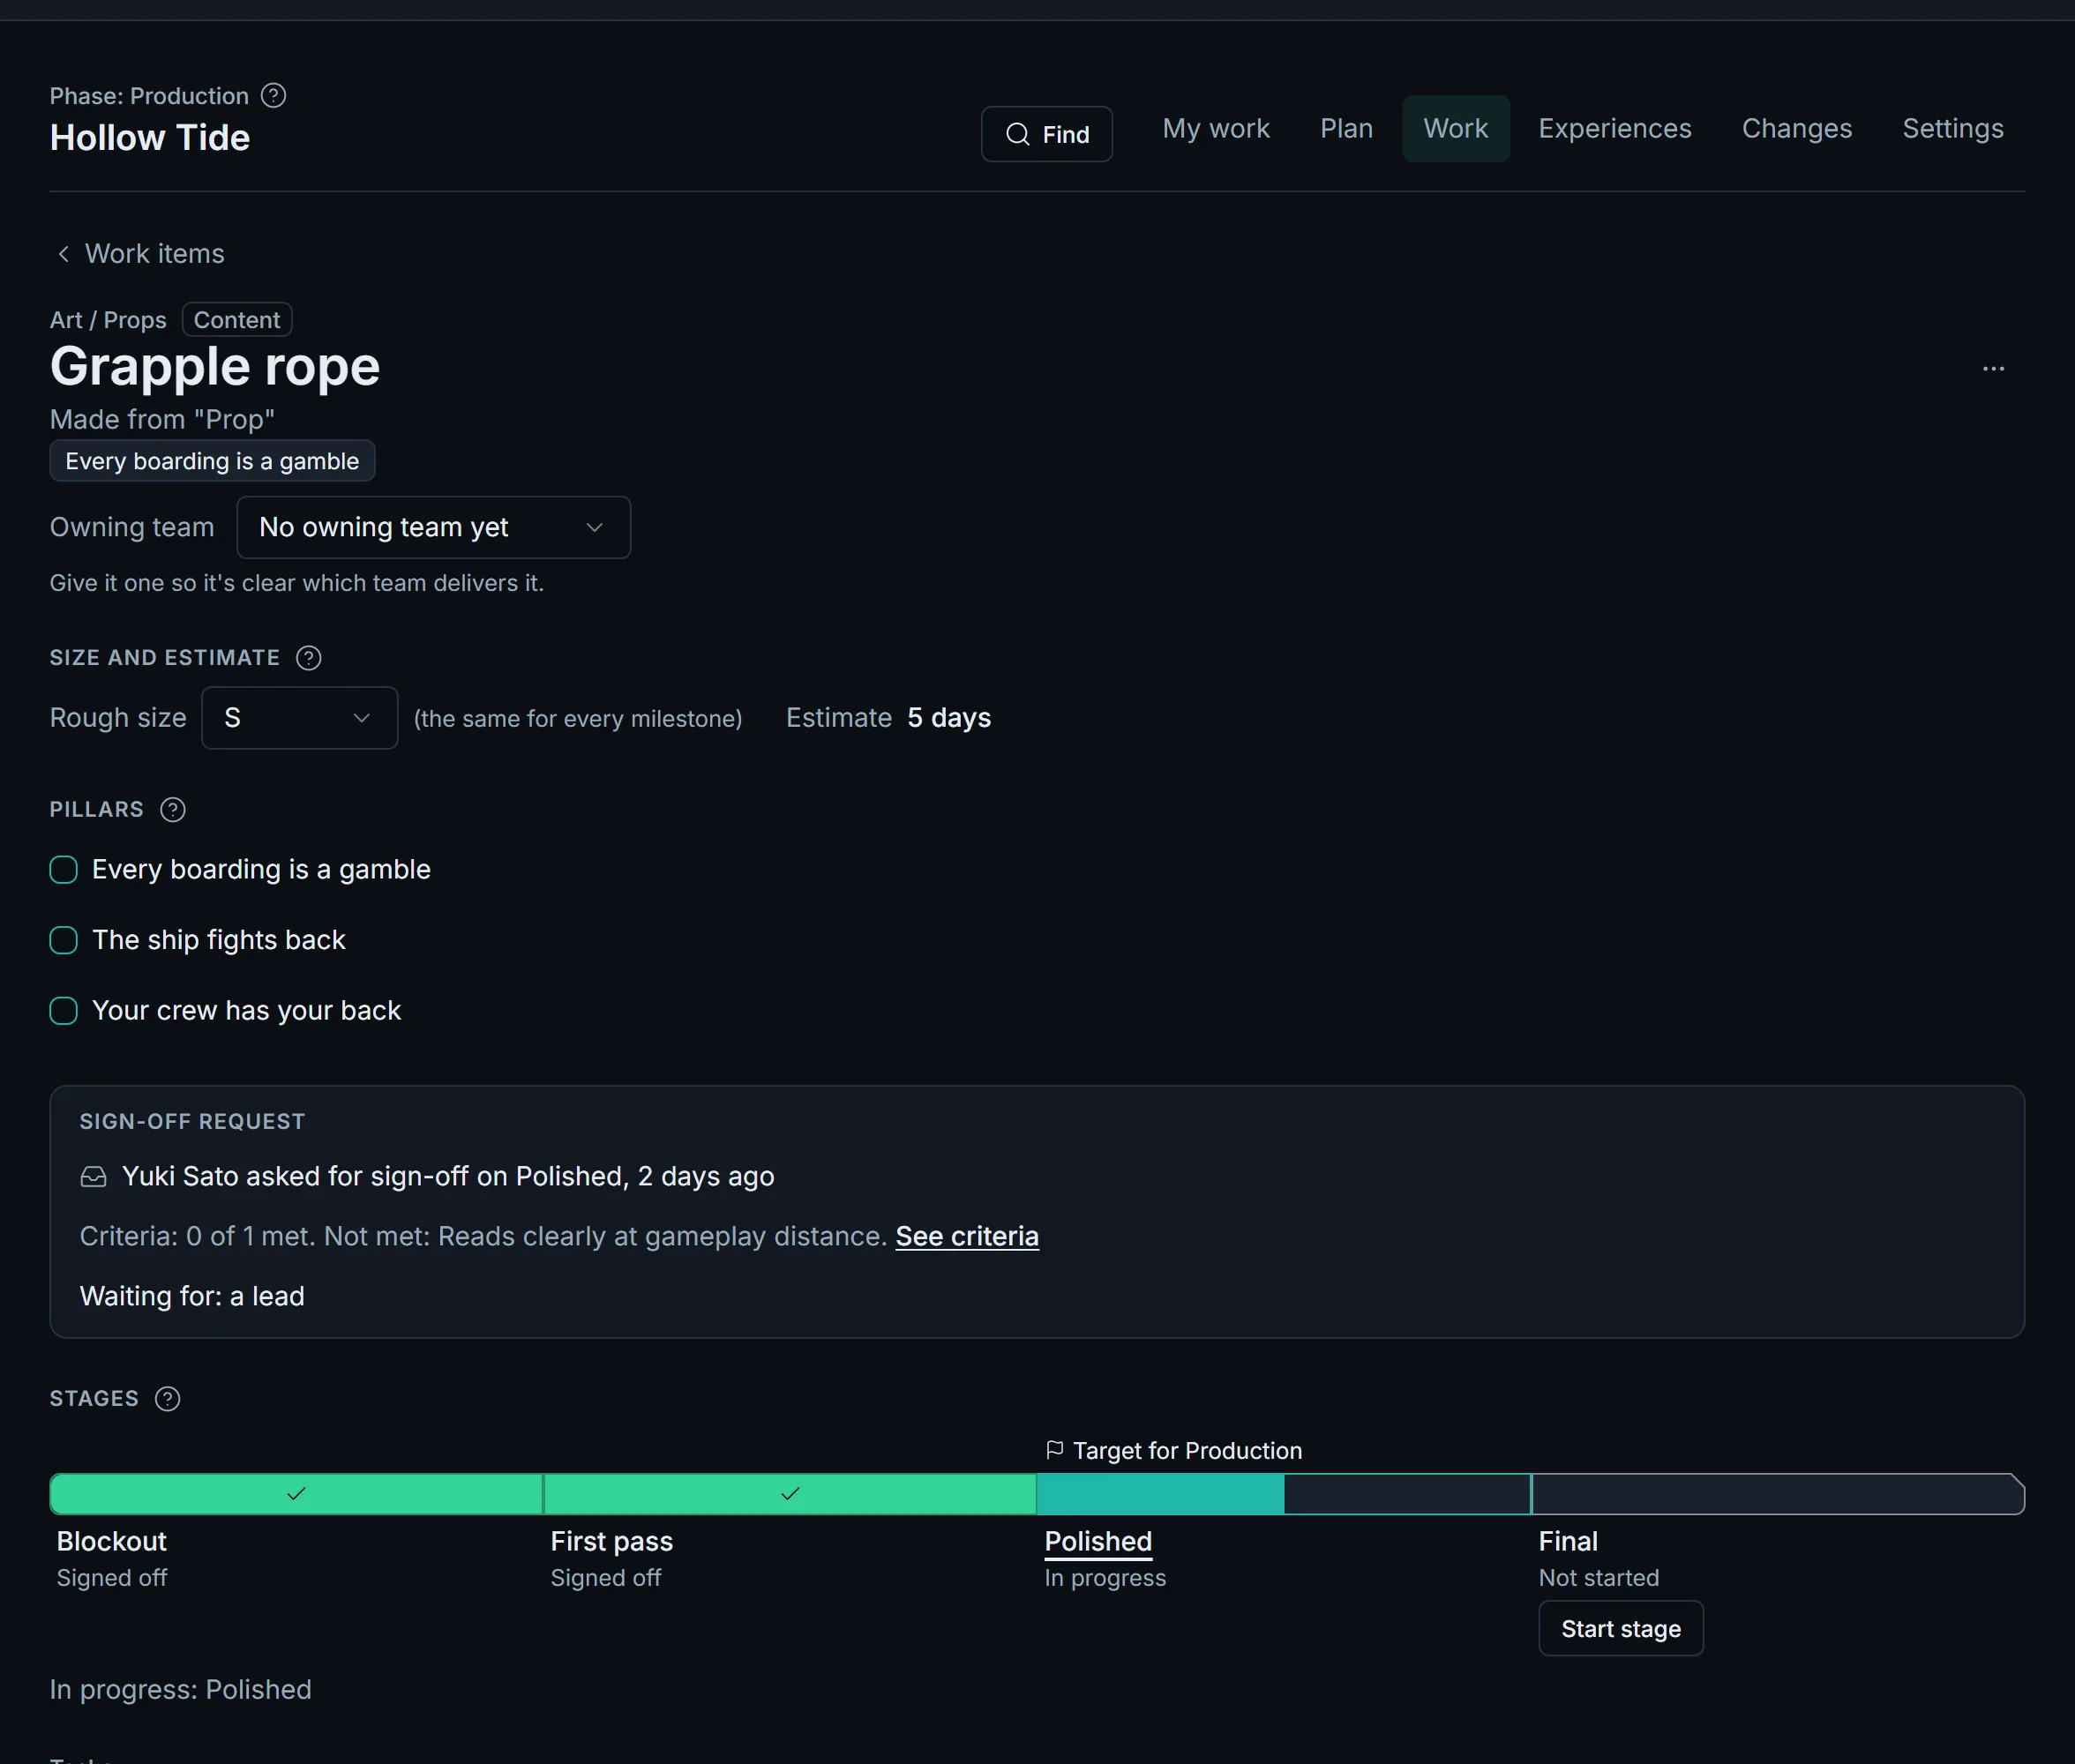The height and width of the screenshot is (1764, 2075).
Task: Click the help icon beside Size and Estimate
Action: pos(309,657)
